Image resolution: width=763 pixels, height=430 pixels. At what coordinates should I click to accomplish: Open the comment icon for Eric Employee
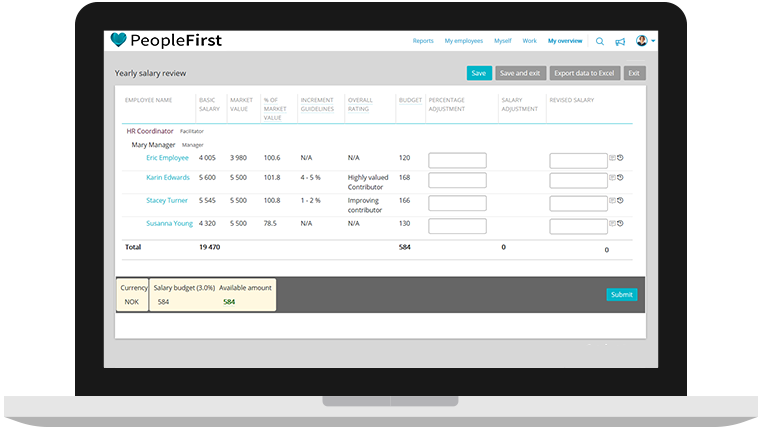click(x=612, y=158)
